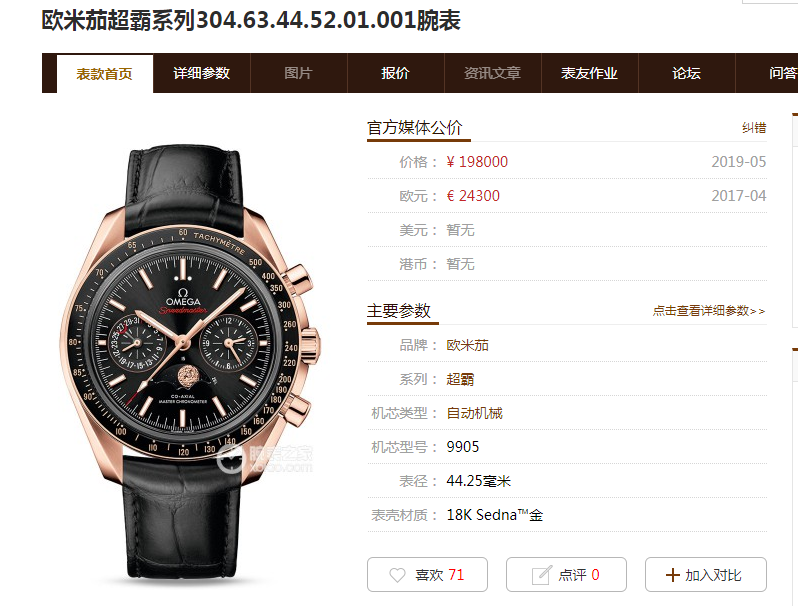Click the 自动机械 movement type link

pos(474,413)
